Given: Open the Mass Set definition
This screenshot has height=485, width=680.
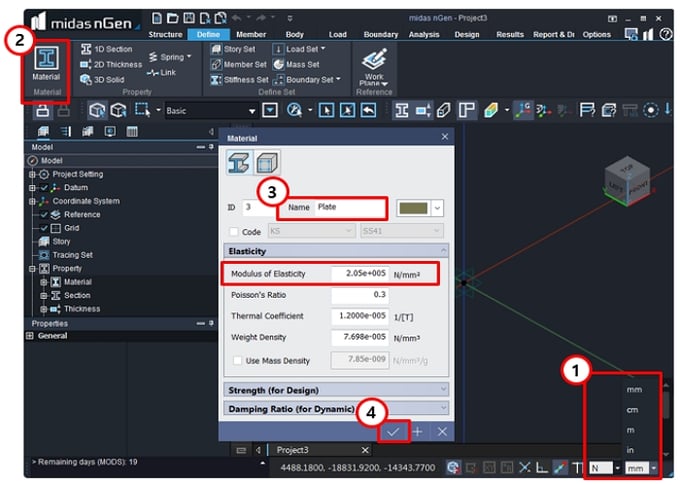Looking at the screenshot, I should pyautogui.click(x=297, y=64).
